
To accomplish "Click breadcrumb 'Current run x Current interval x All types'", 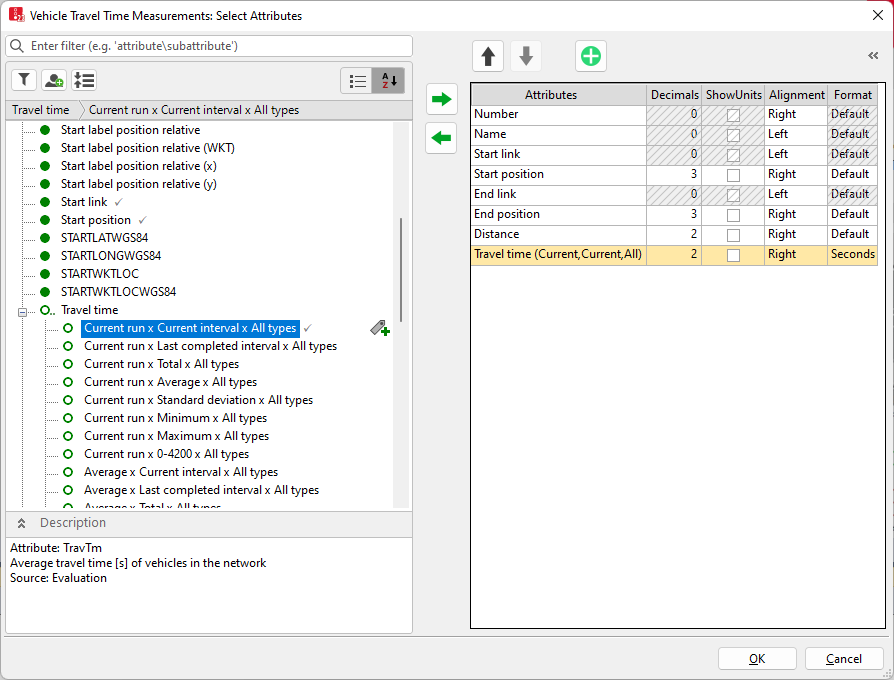I will click(x=194, y=110).
